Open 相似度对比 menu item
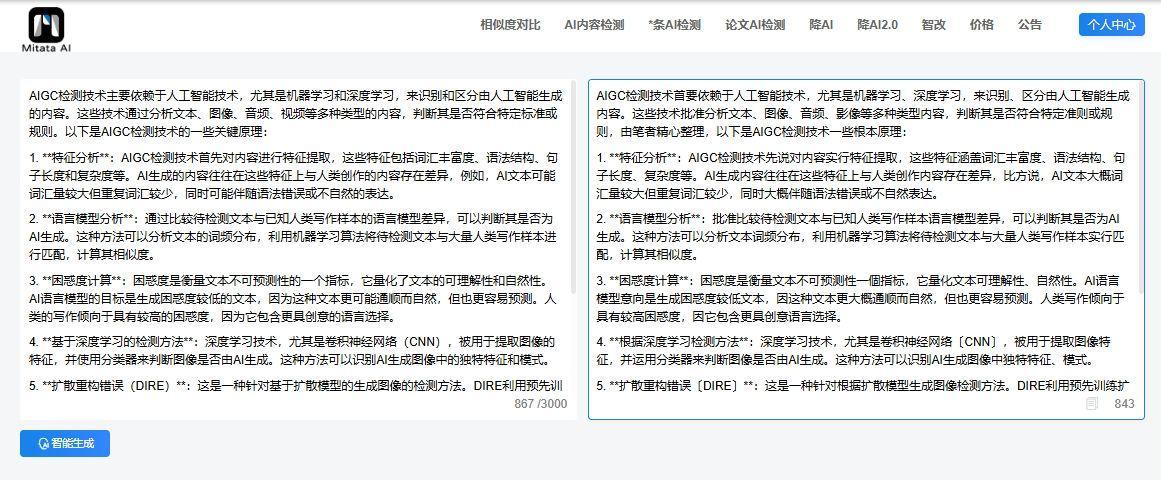Image resolution: width=1161 pixels, height=480 pixels. pyautogui.click(x=510, y=24)
